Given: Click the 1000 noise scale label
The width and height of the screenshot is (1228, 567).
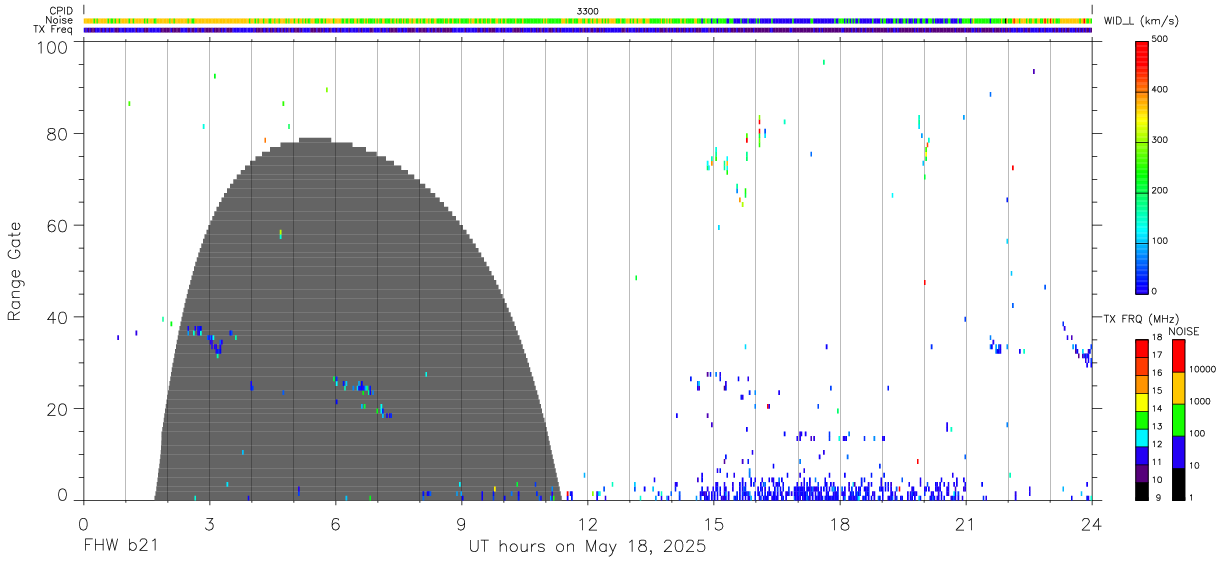Looking at the screenshot, I should pos(1200,401).
